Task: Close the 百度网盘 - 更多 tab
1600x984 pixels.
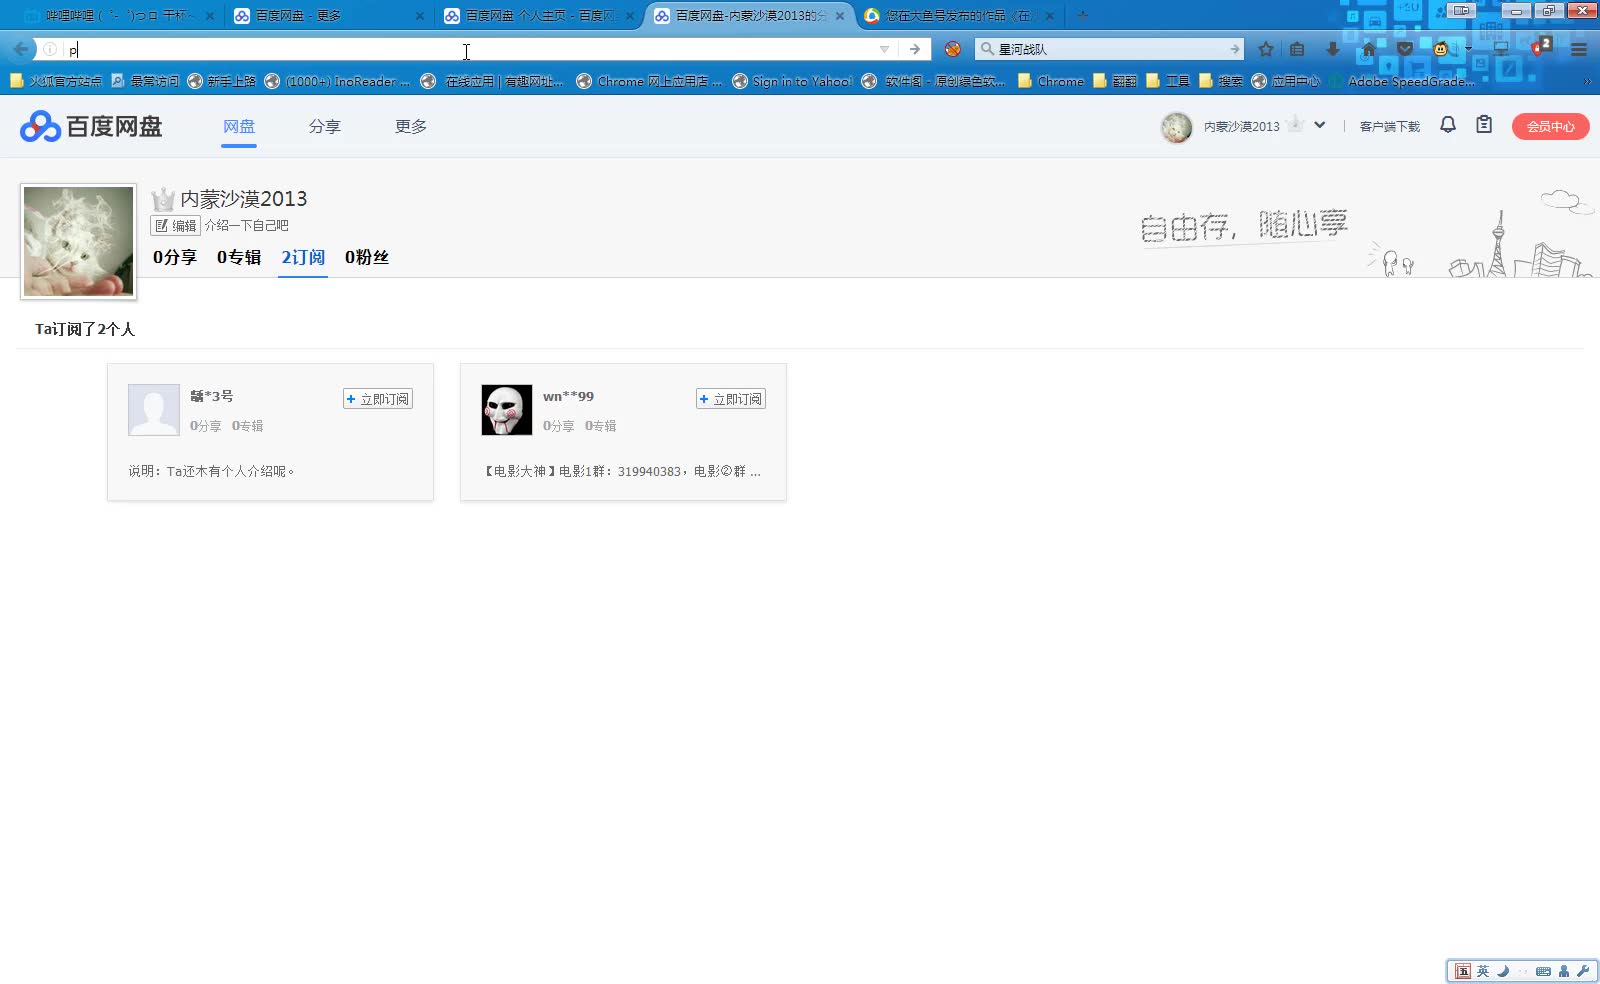Action: 419,16
